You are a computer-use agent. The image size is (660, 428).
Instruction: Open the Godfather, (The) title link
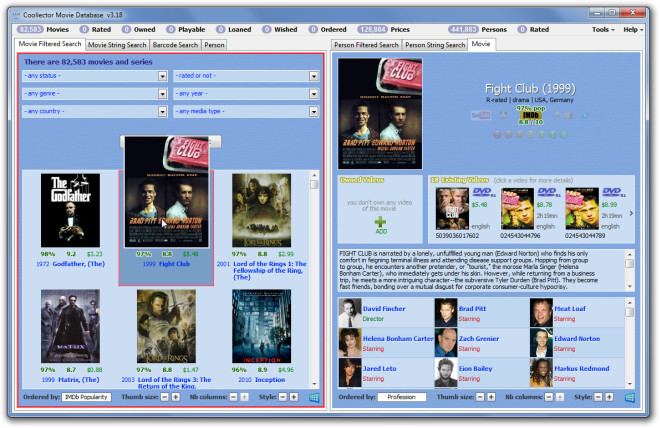point(79,264)
